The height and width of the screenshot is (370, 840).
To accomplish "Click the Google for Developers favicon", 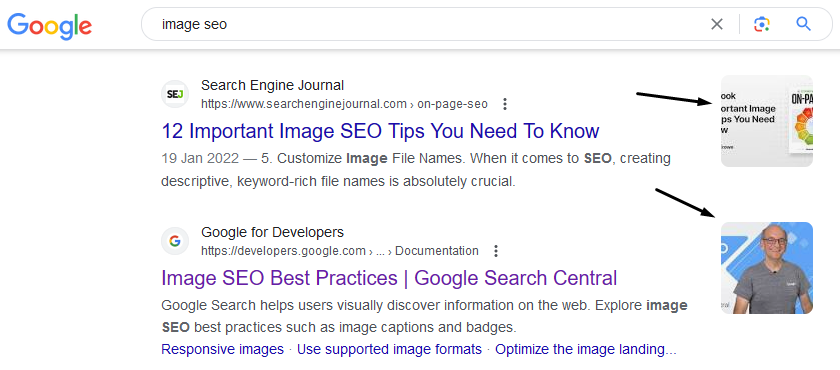I will [175, 241].
